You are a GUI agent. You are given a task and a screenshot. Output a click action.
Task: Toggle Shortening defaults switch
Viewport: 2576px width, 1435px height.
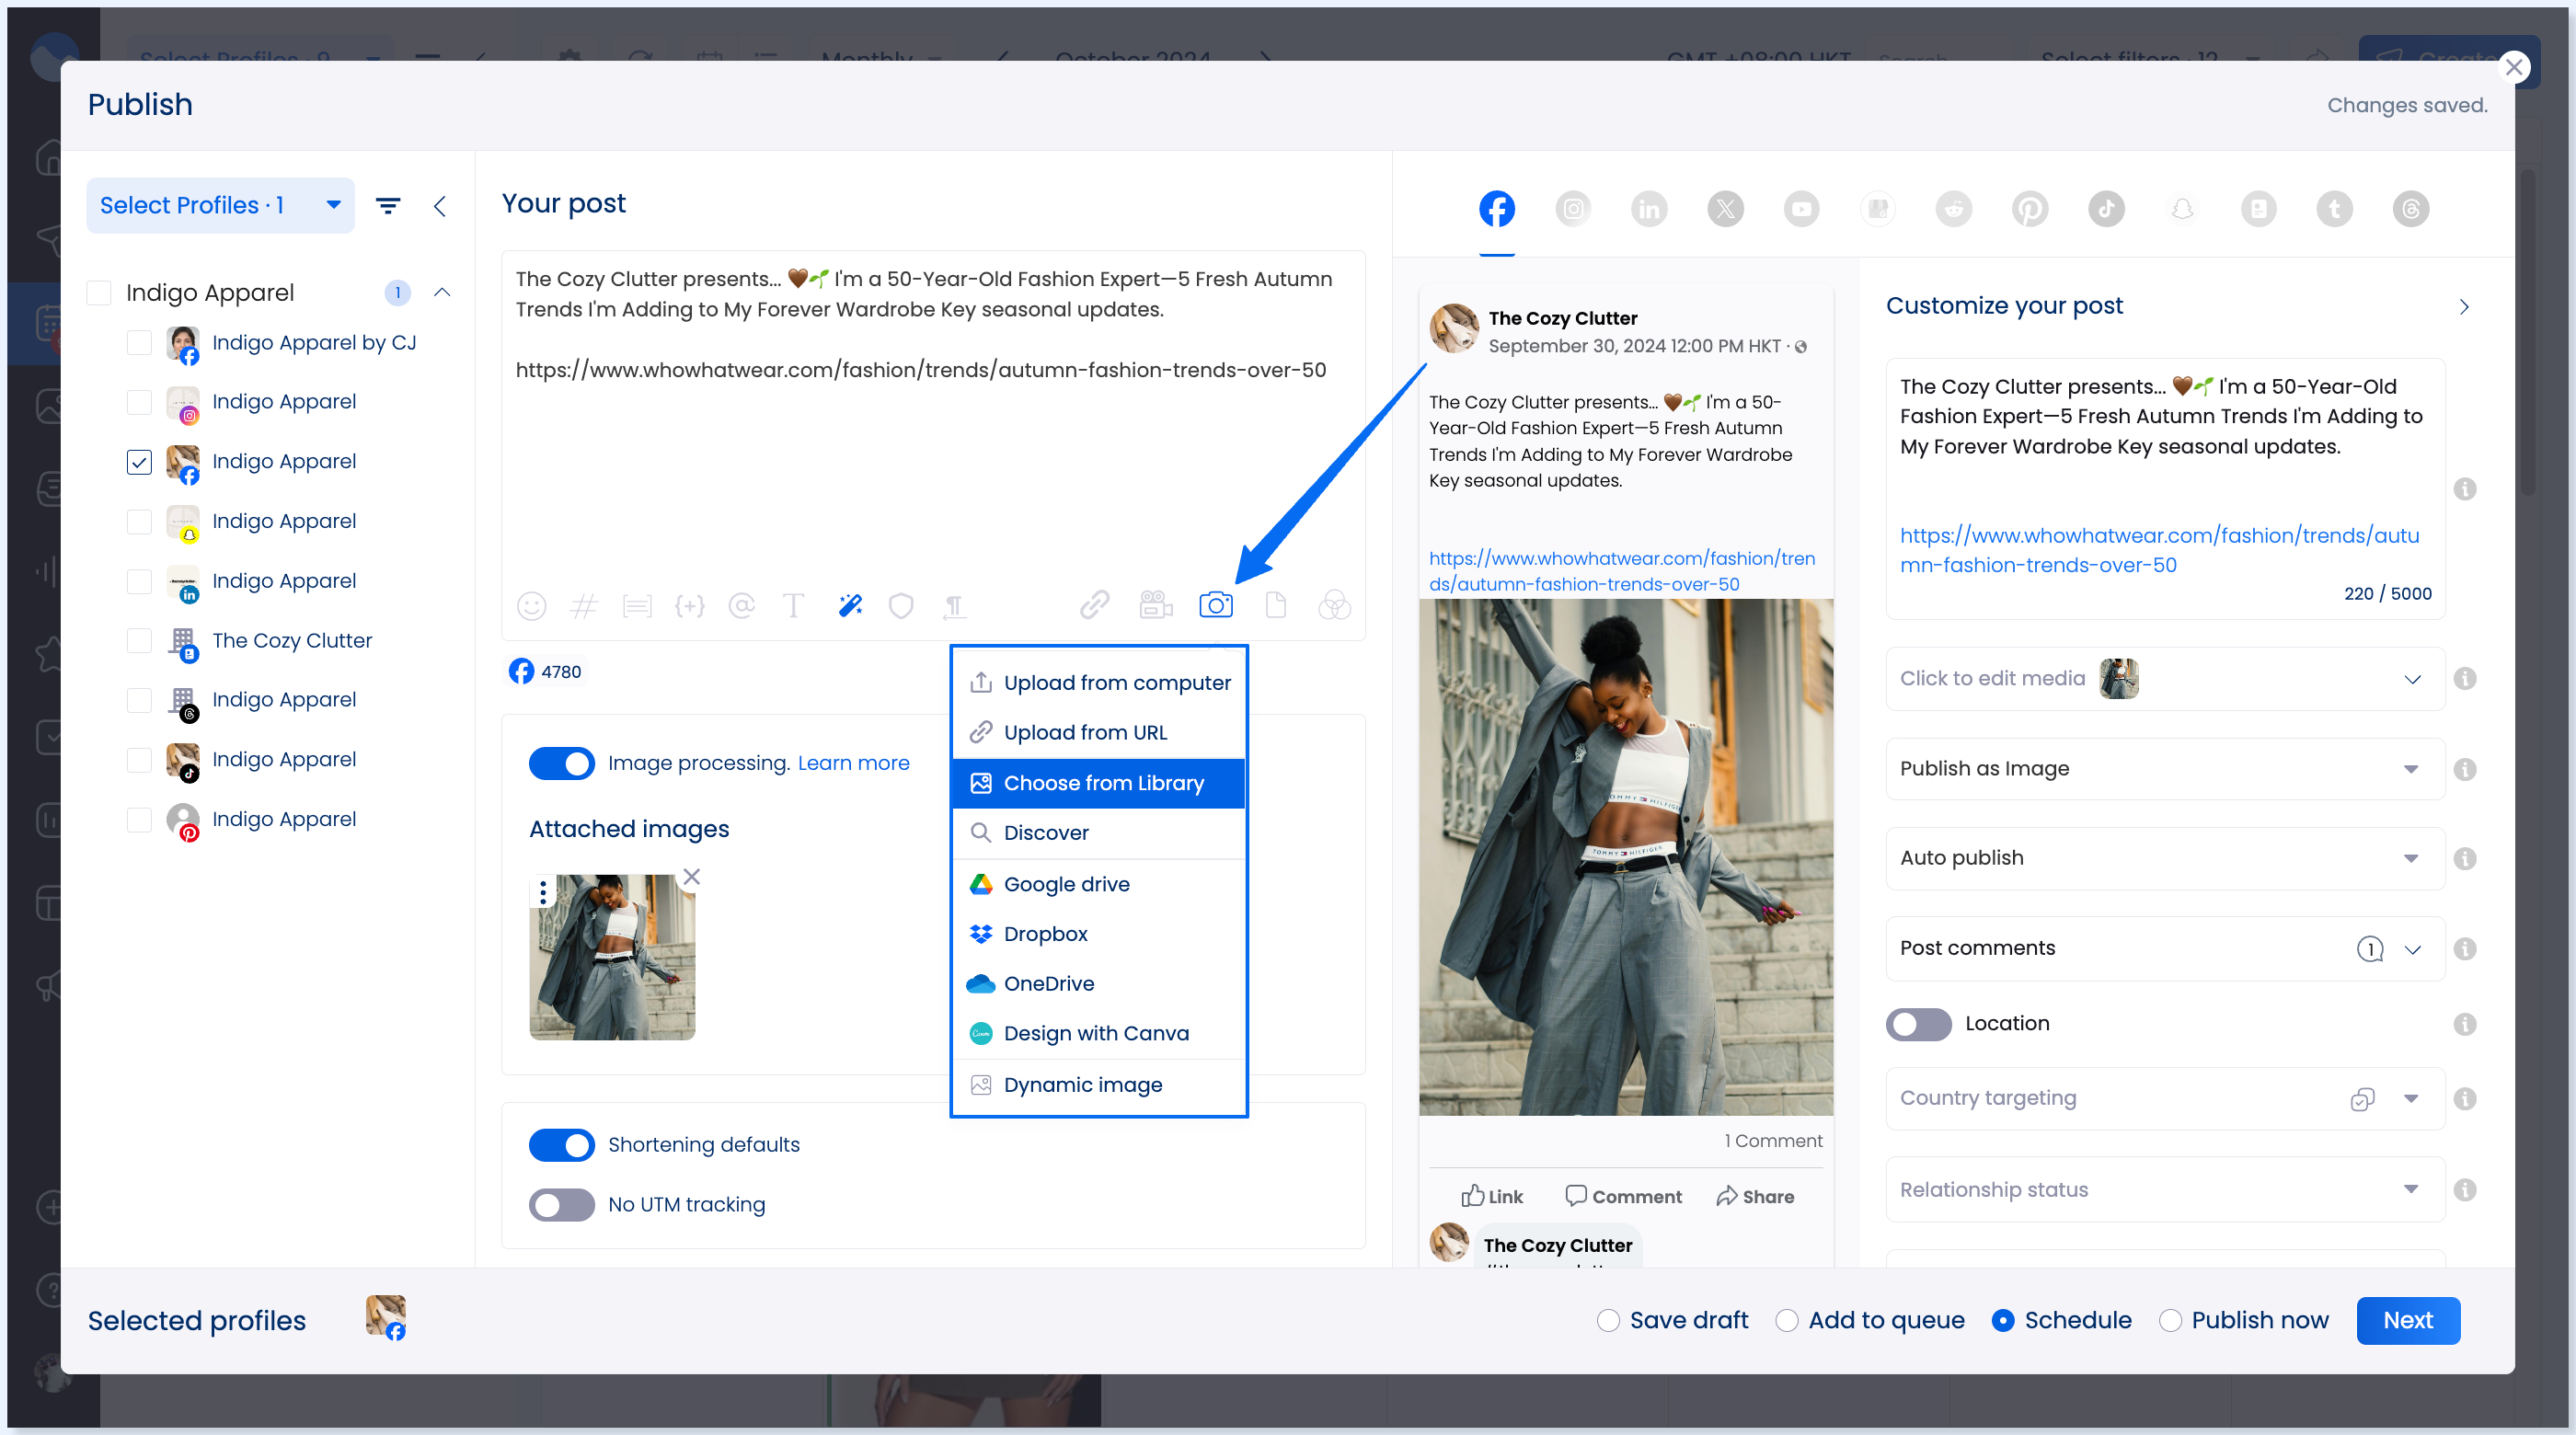click(x=561, y=1144)
